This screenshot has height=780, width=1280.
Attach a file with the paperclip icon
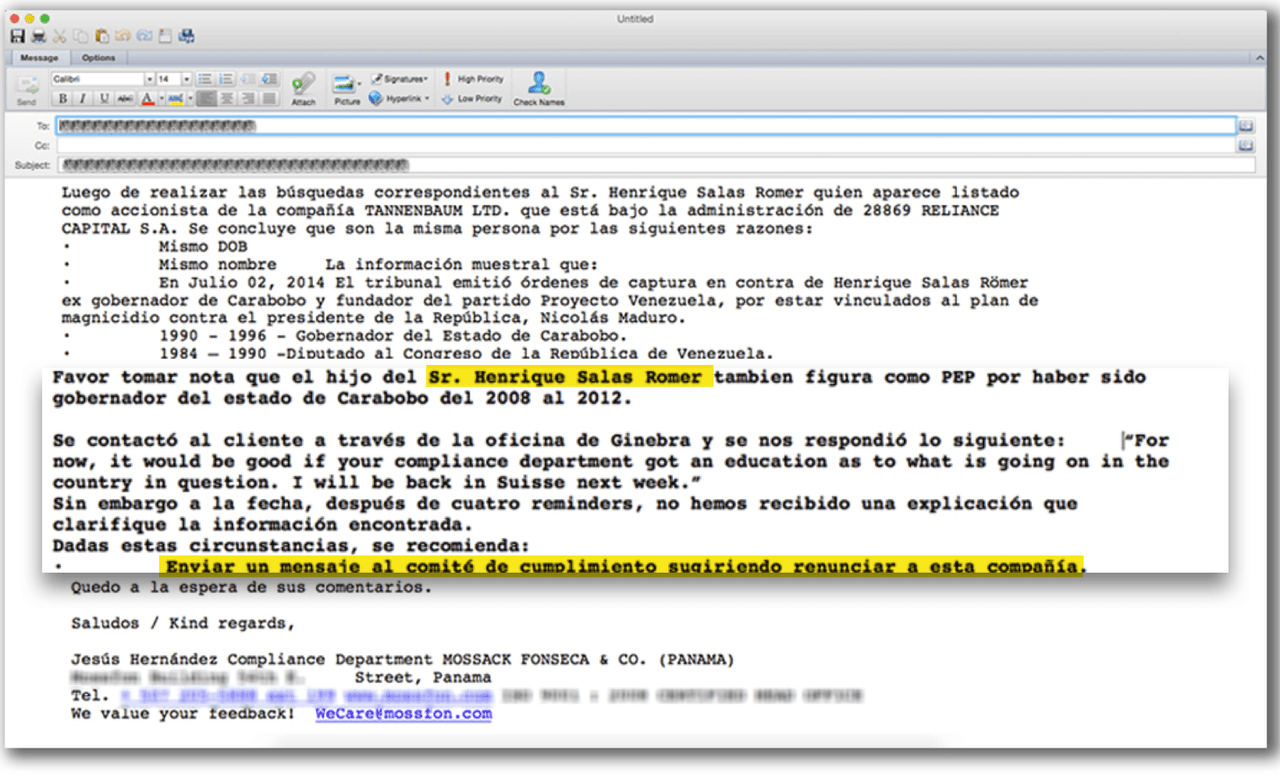point(303,87)
